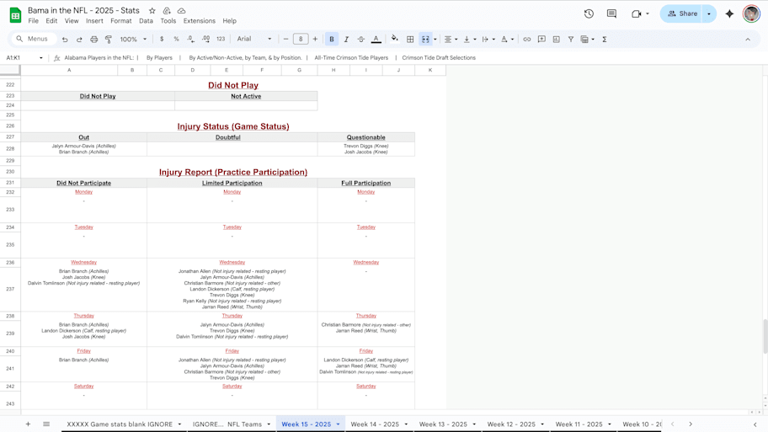Viewport: 768px width, 432px height.
Task: Click the Print icon
Action: pos(94,39)
